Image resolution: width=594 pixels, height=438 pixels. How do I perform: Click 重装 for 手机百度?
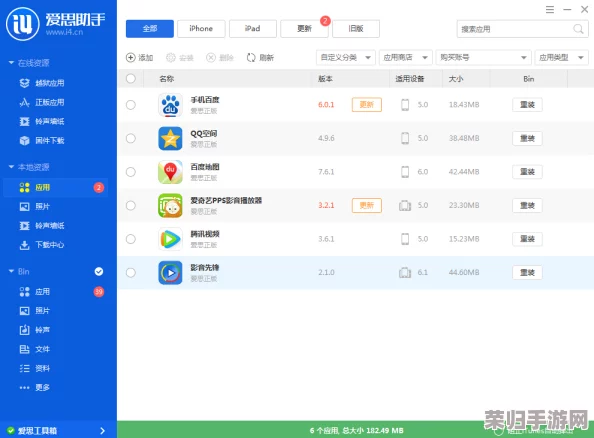tap(527, 105)
